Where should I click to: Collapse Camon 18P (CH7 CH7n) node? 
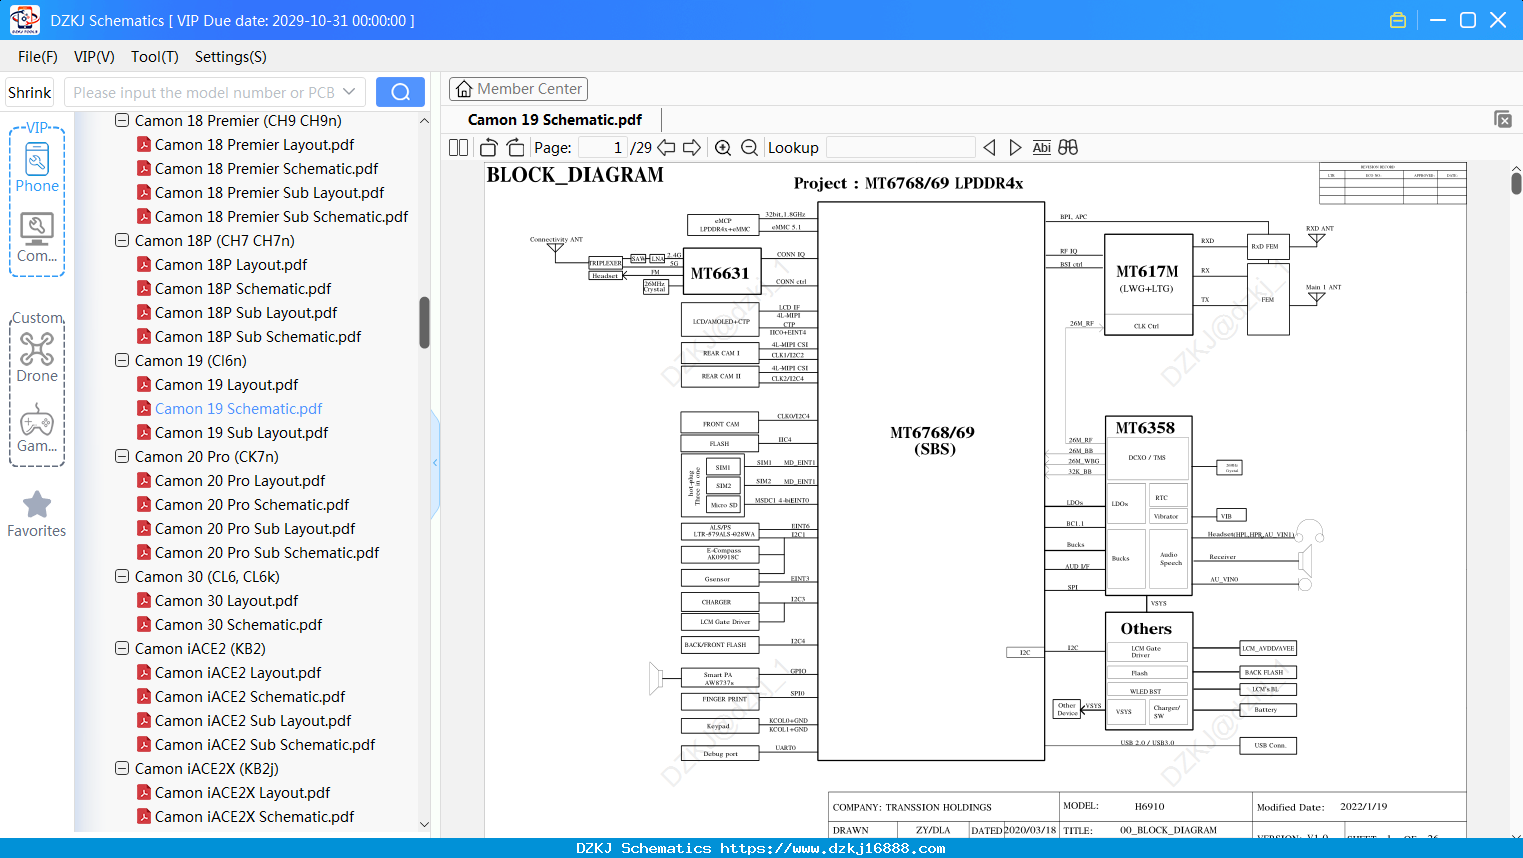pyautogui.click(x=122, y=240)
